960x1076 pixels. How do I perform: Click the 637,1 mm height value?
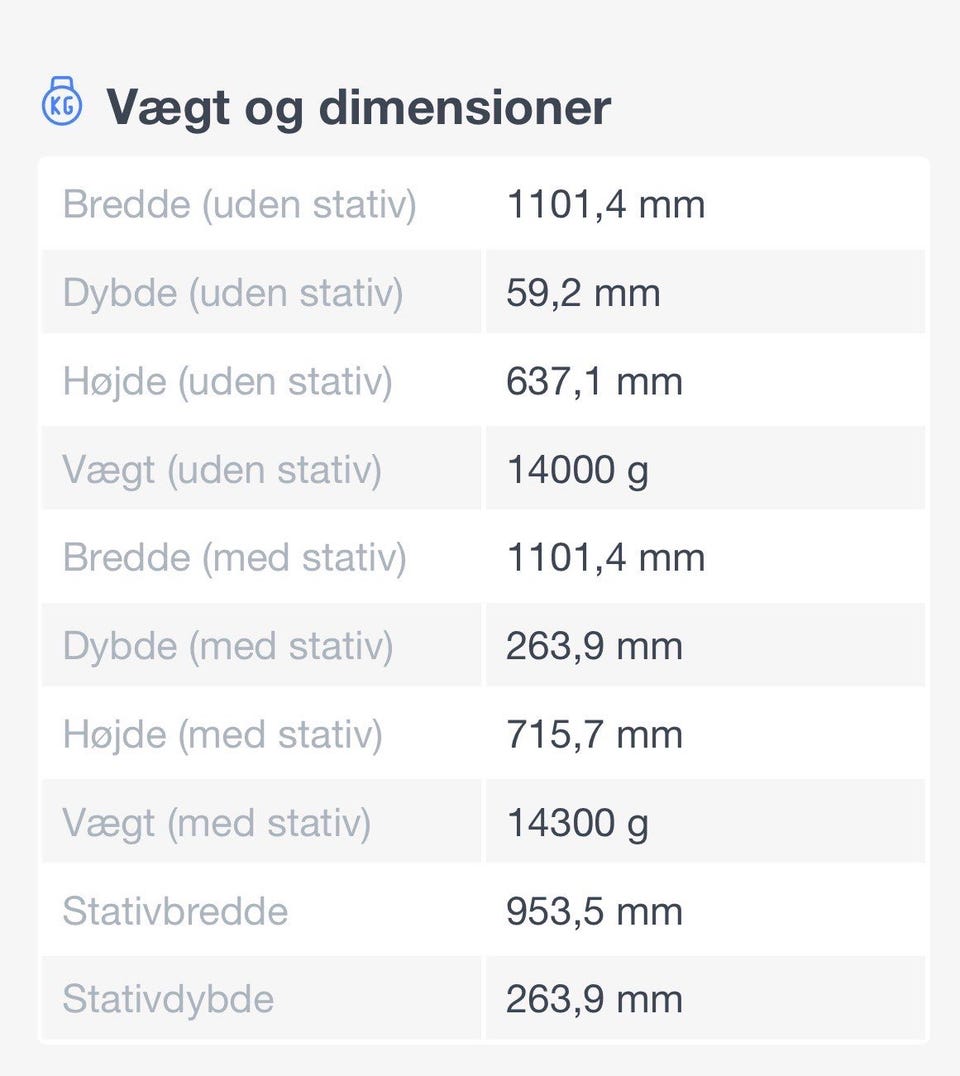[x=594, y=381]
